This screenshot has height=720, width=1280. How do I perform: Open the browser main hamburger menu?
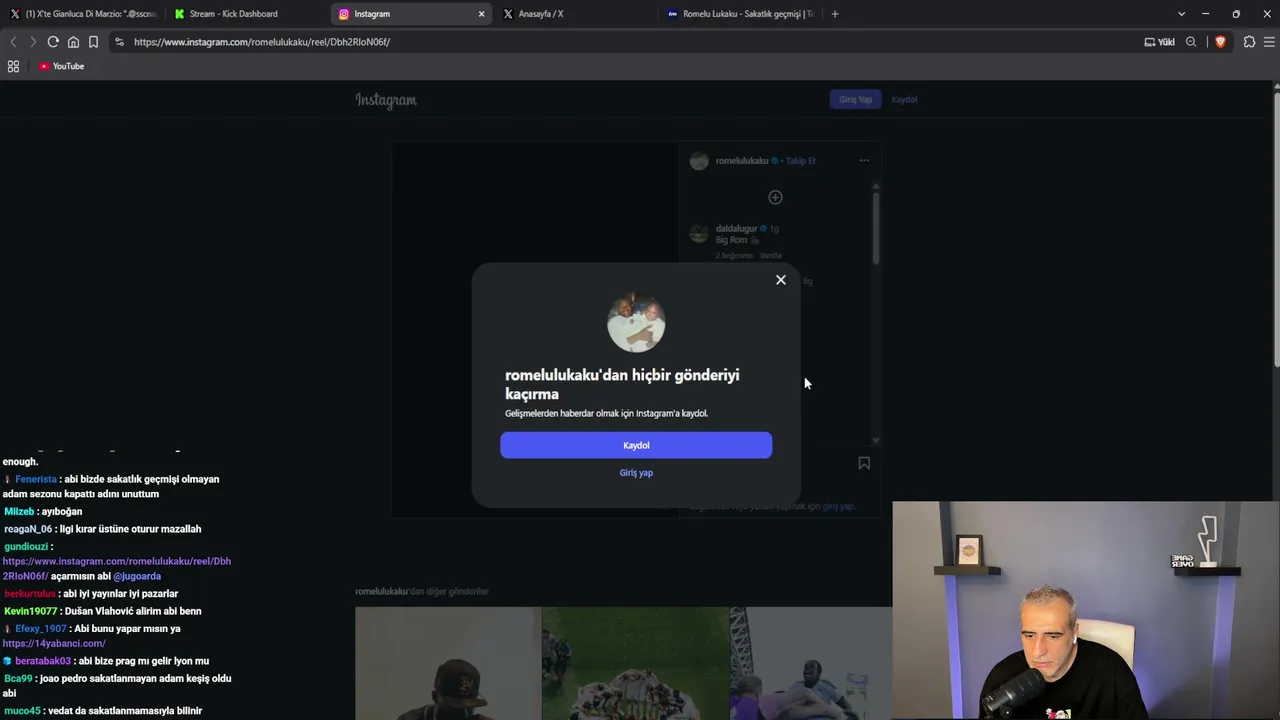click(x=1269, y=42)
